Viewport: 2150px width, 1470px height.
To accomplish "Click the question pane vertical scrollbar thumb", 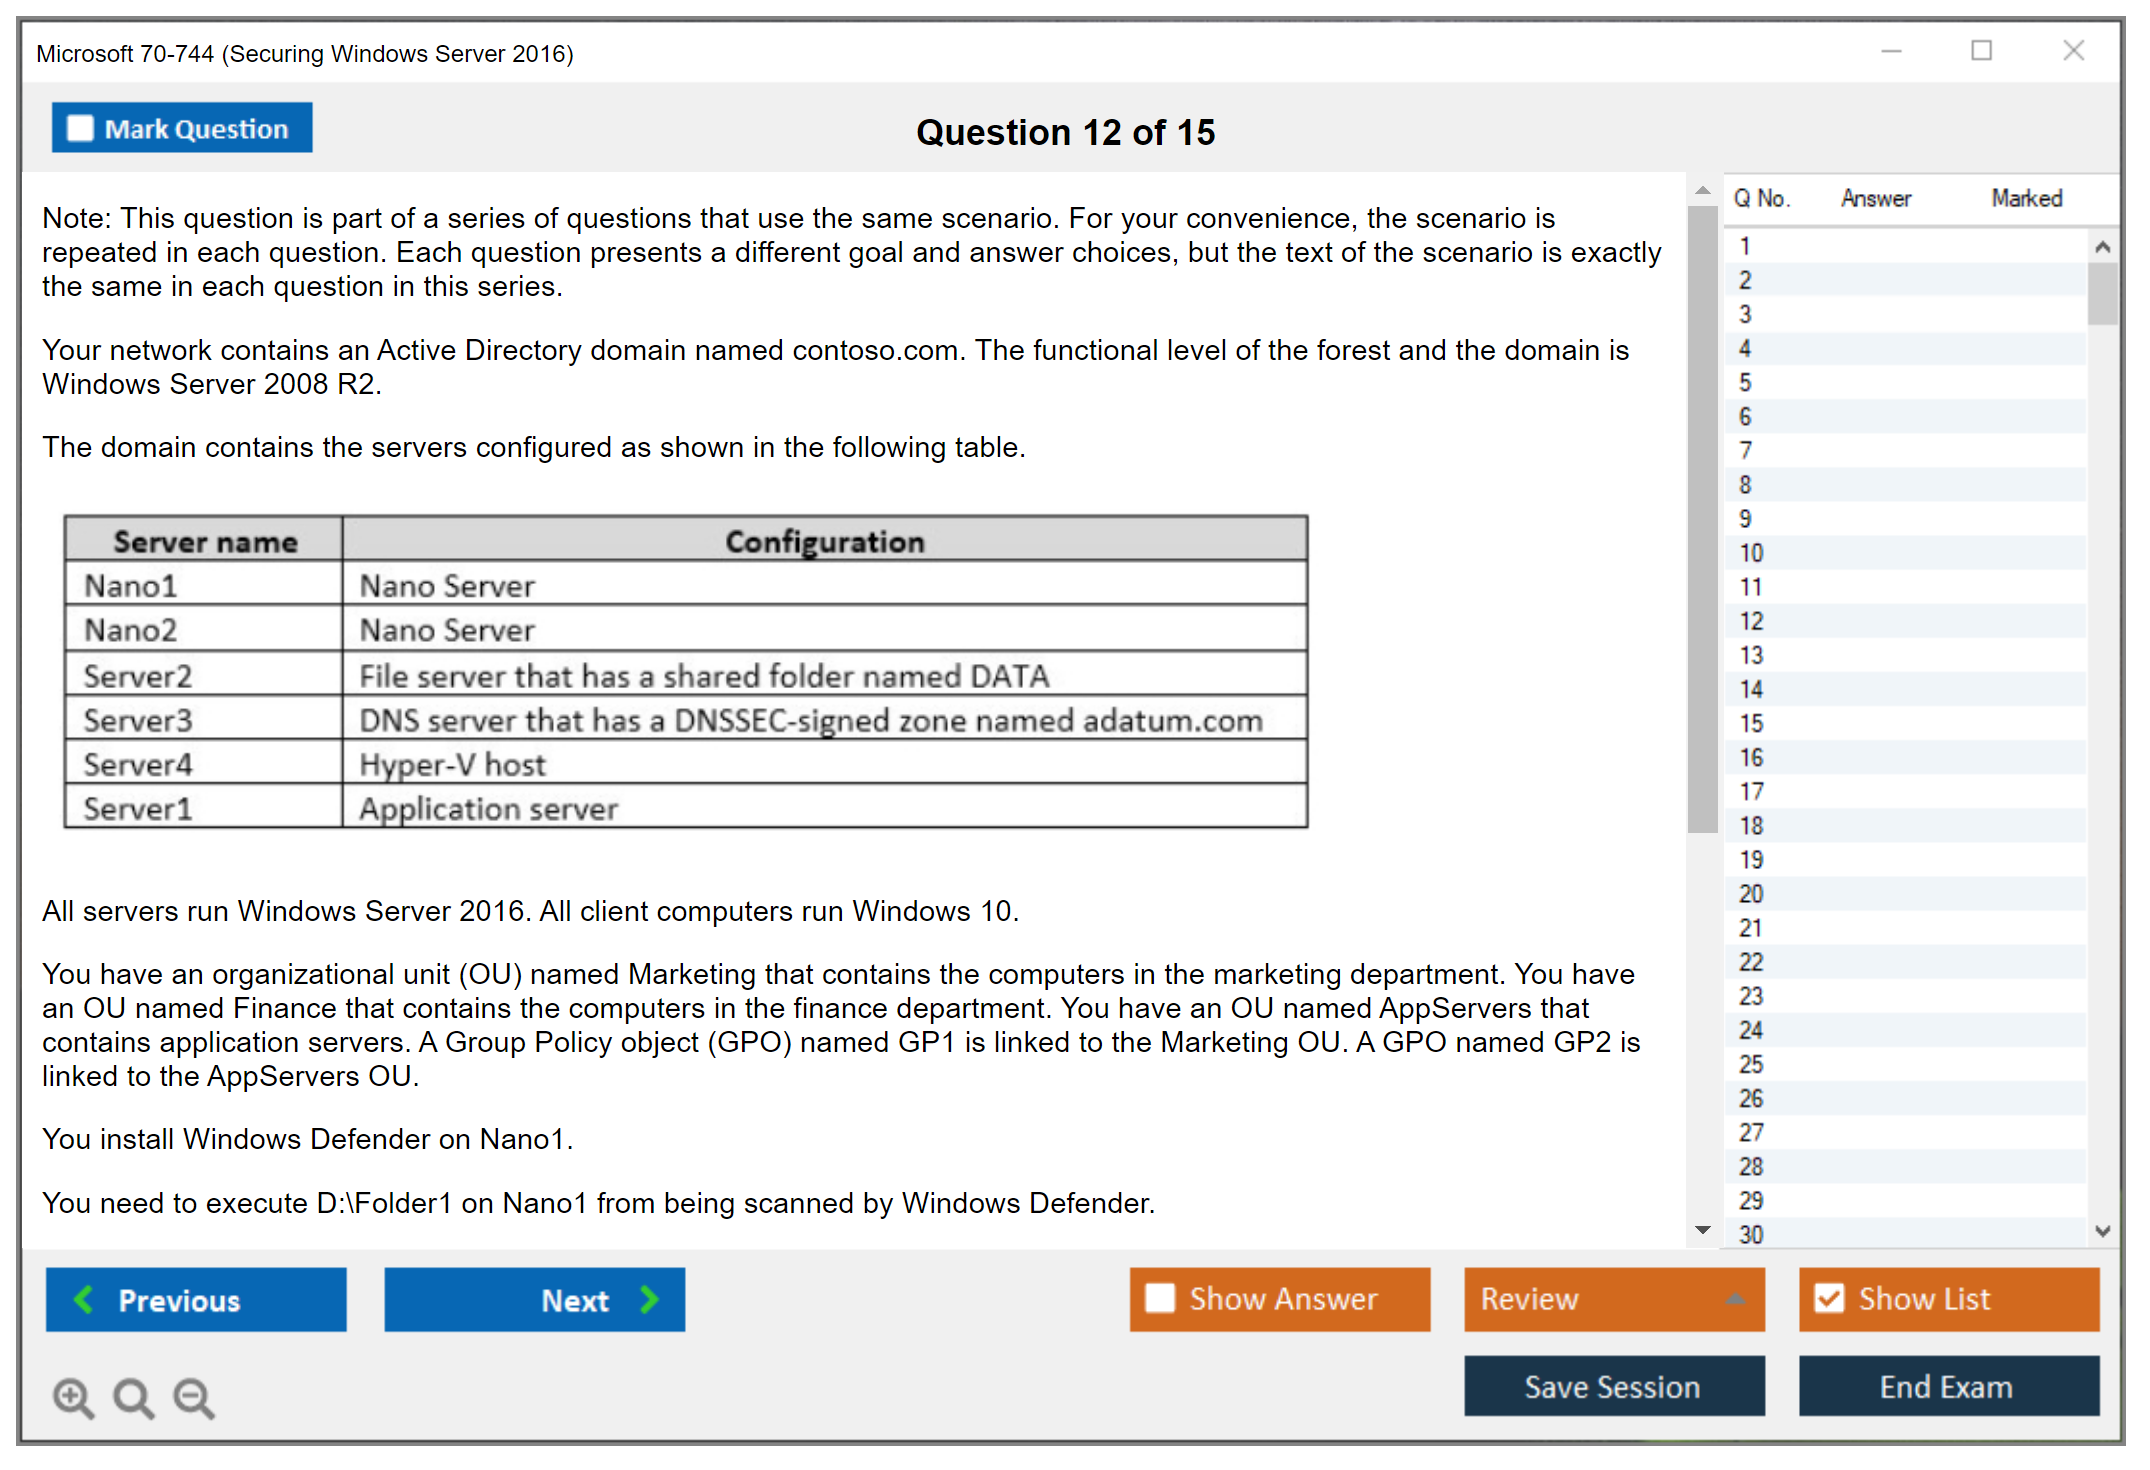I will (1702, 520).
